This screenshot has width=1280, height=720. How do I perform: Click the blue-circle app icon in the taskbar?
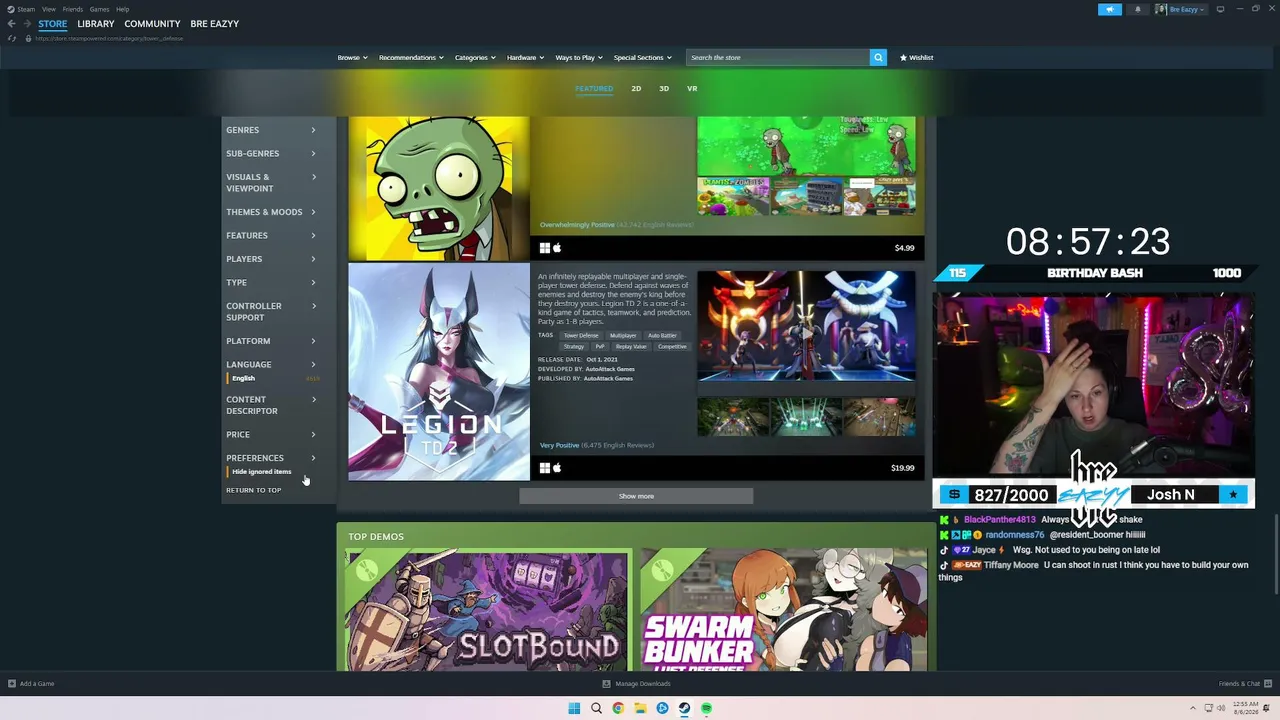coord(662,708)
